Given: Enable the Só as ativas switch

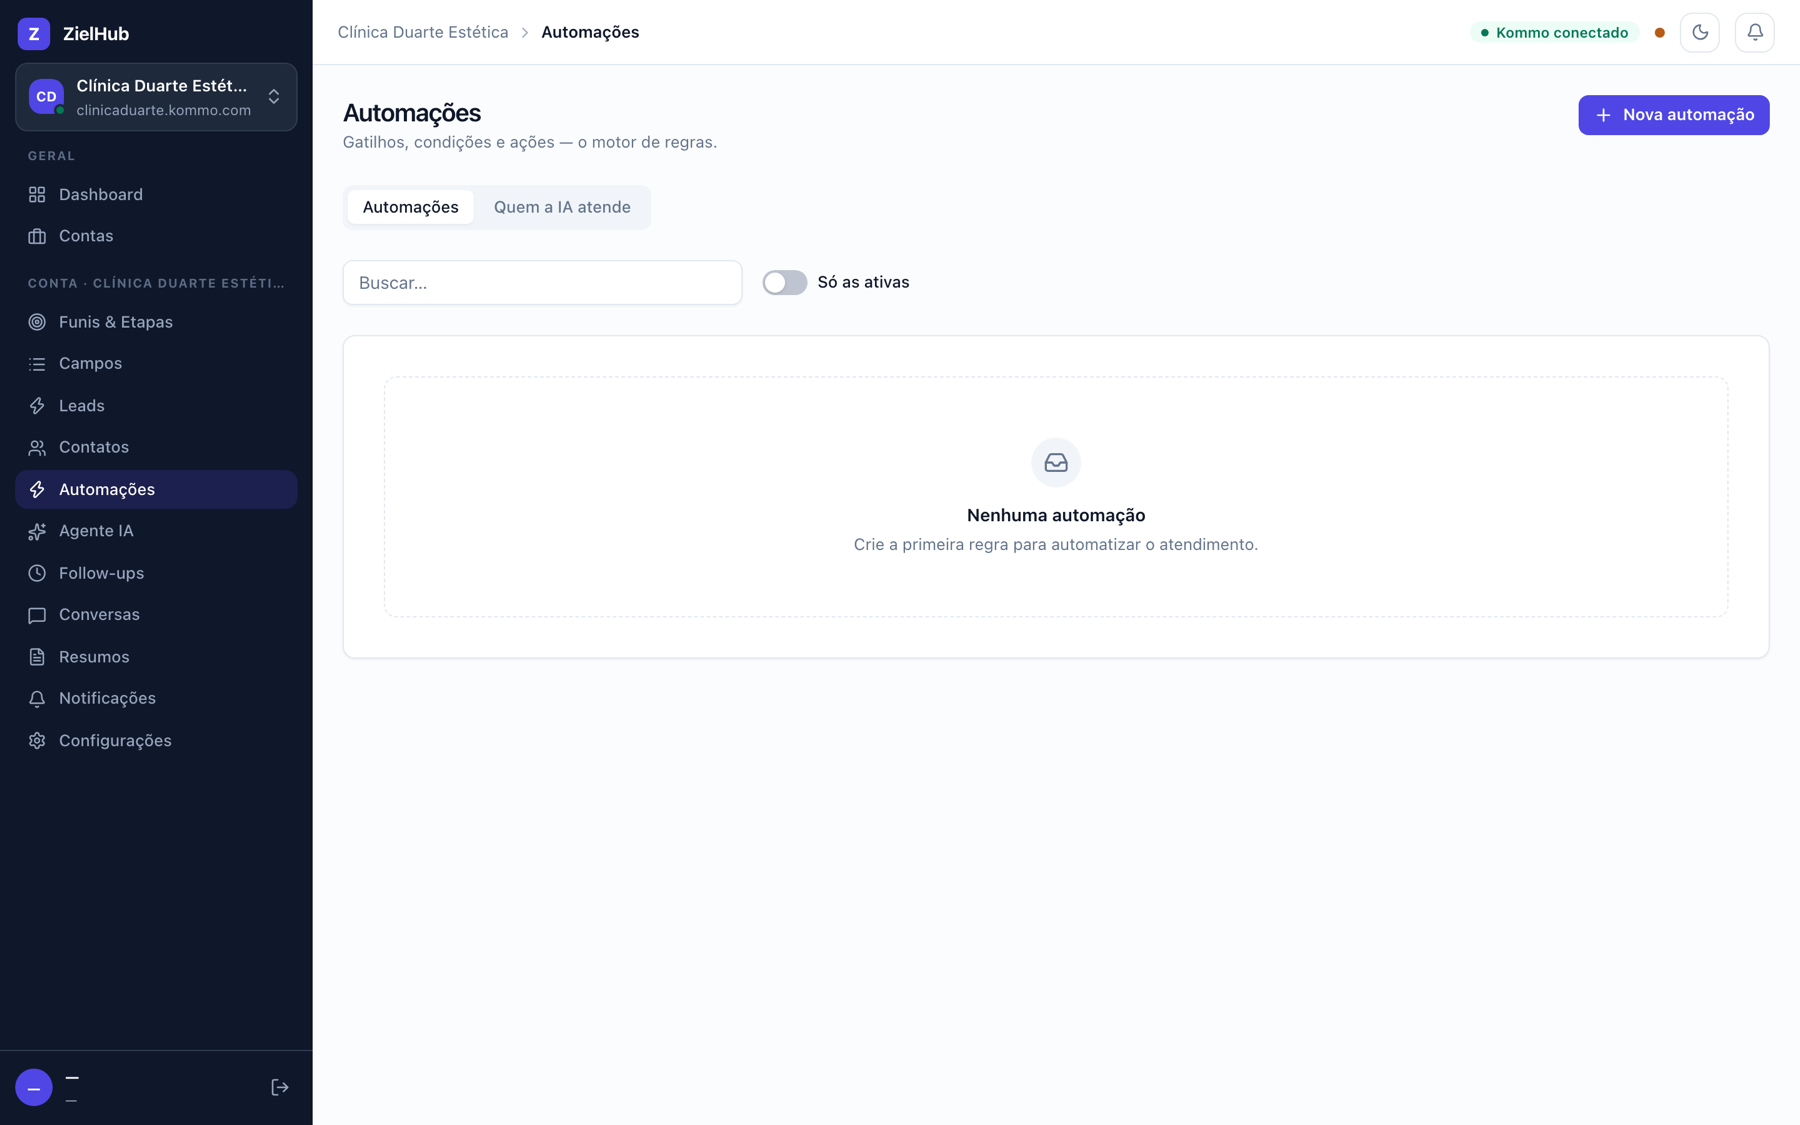Looking at the screenshot, I should (x=785, y=283).
